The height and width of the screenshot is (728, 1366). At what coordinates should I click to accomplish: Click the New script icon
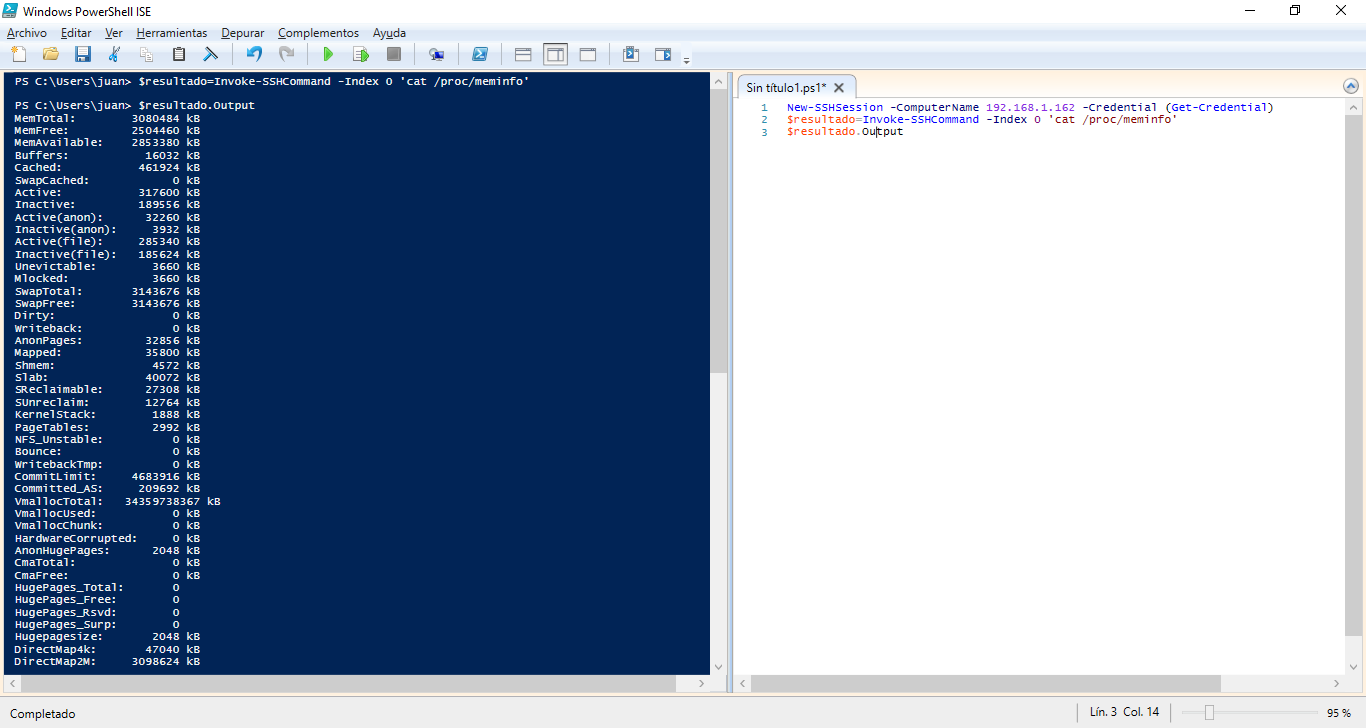[19, 54]
